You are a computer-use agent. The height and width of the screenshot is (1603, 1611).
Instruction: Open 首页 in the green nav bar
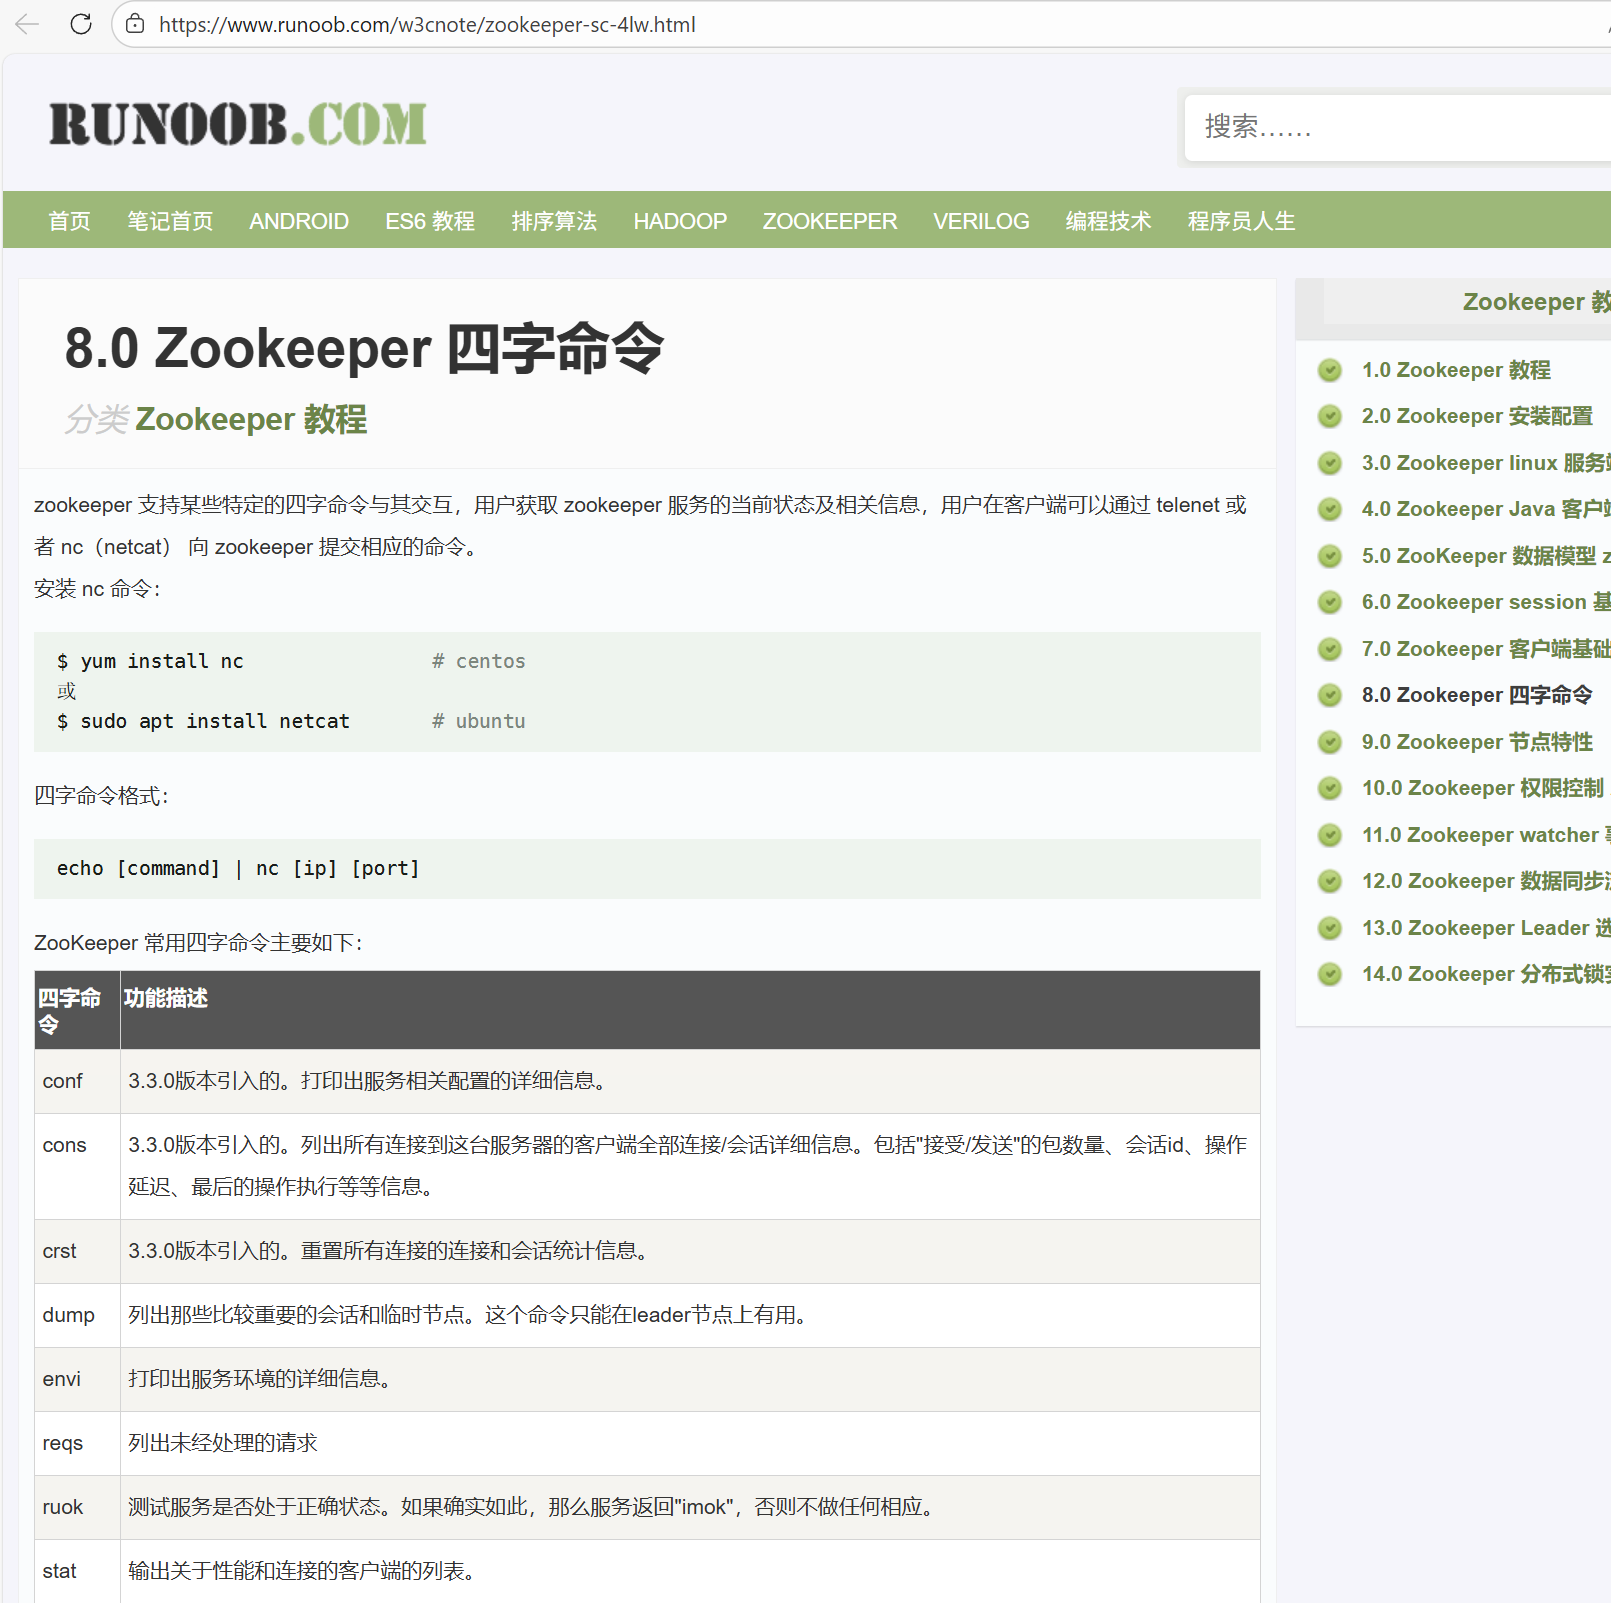(x=69, y=221)
